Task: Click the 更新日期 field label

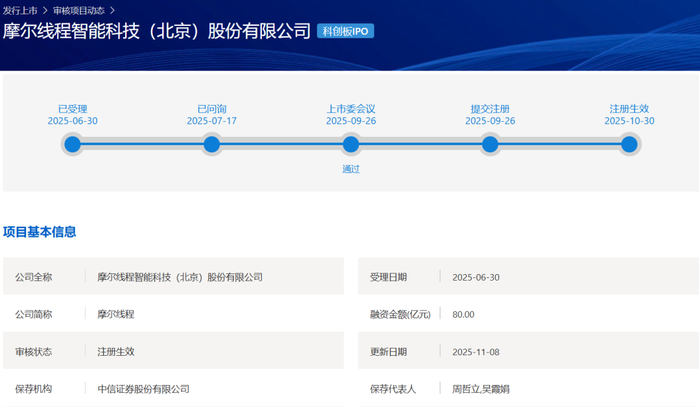Action: [388, 352]
